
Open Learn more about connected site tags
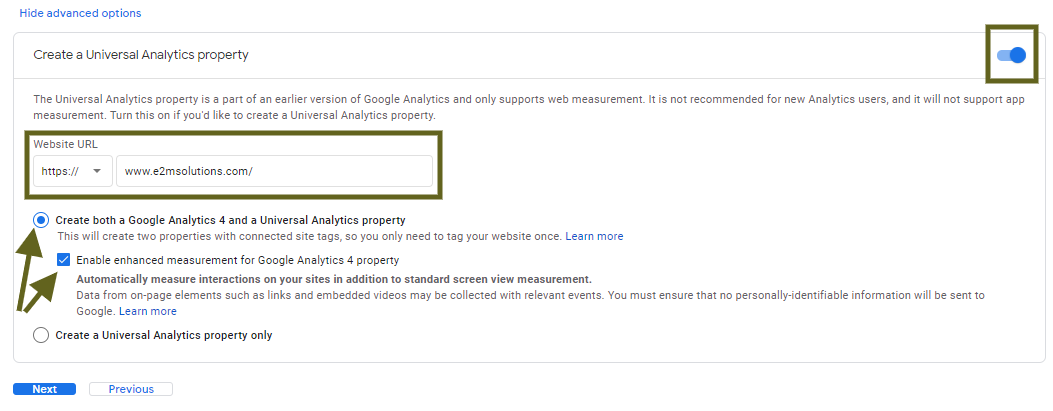(594, 237)
